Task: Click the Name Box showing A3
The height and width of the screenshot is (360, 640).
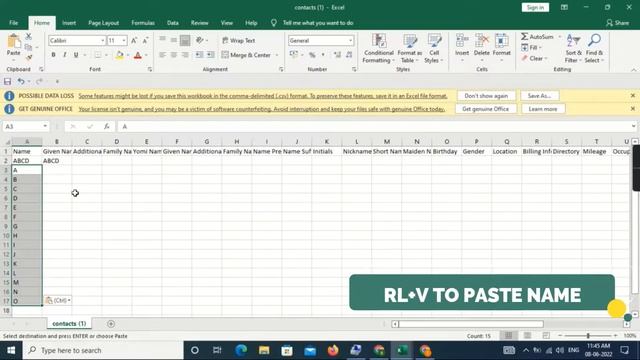Action: (25, 127)
